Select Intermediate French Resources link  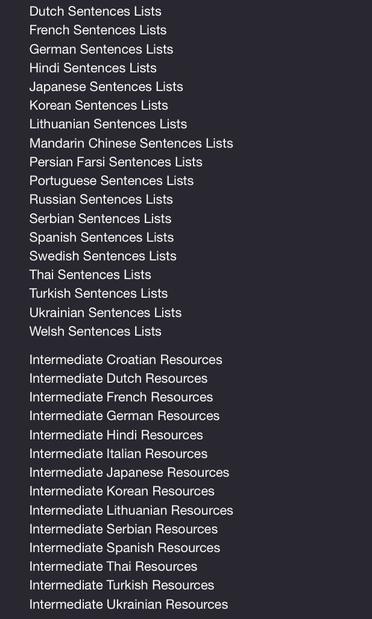(x=121, y=397)
